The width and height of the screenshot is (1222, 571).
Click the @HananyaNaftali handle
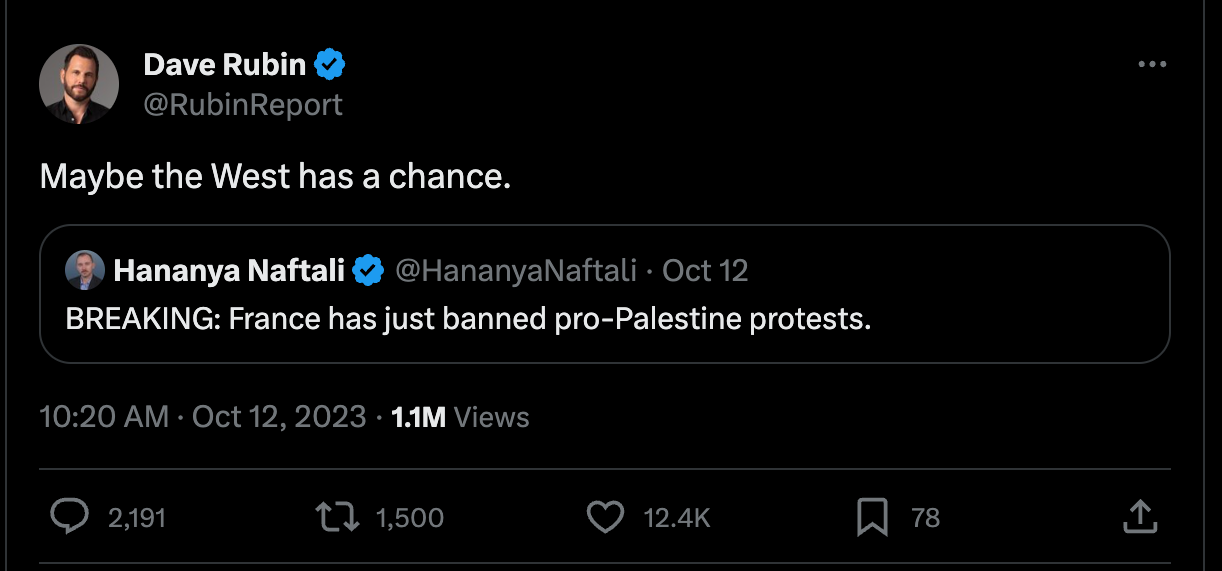click(x=517, y=270)
